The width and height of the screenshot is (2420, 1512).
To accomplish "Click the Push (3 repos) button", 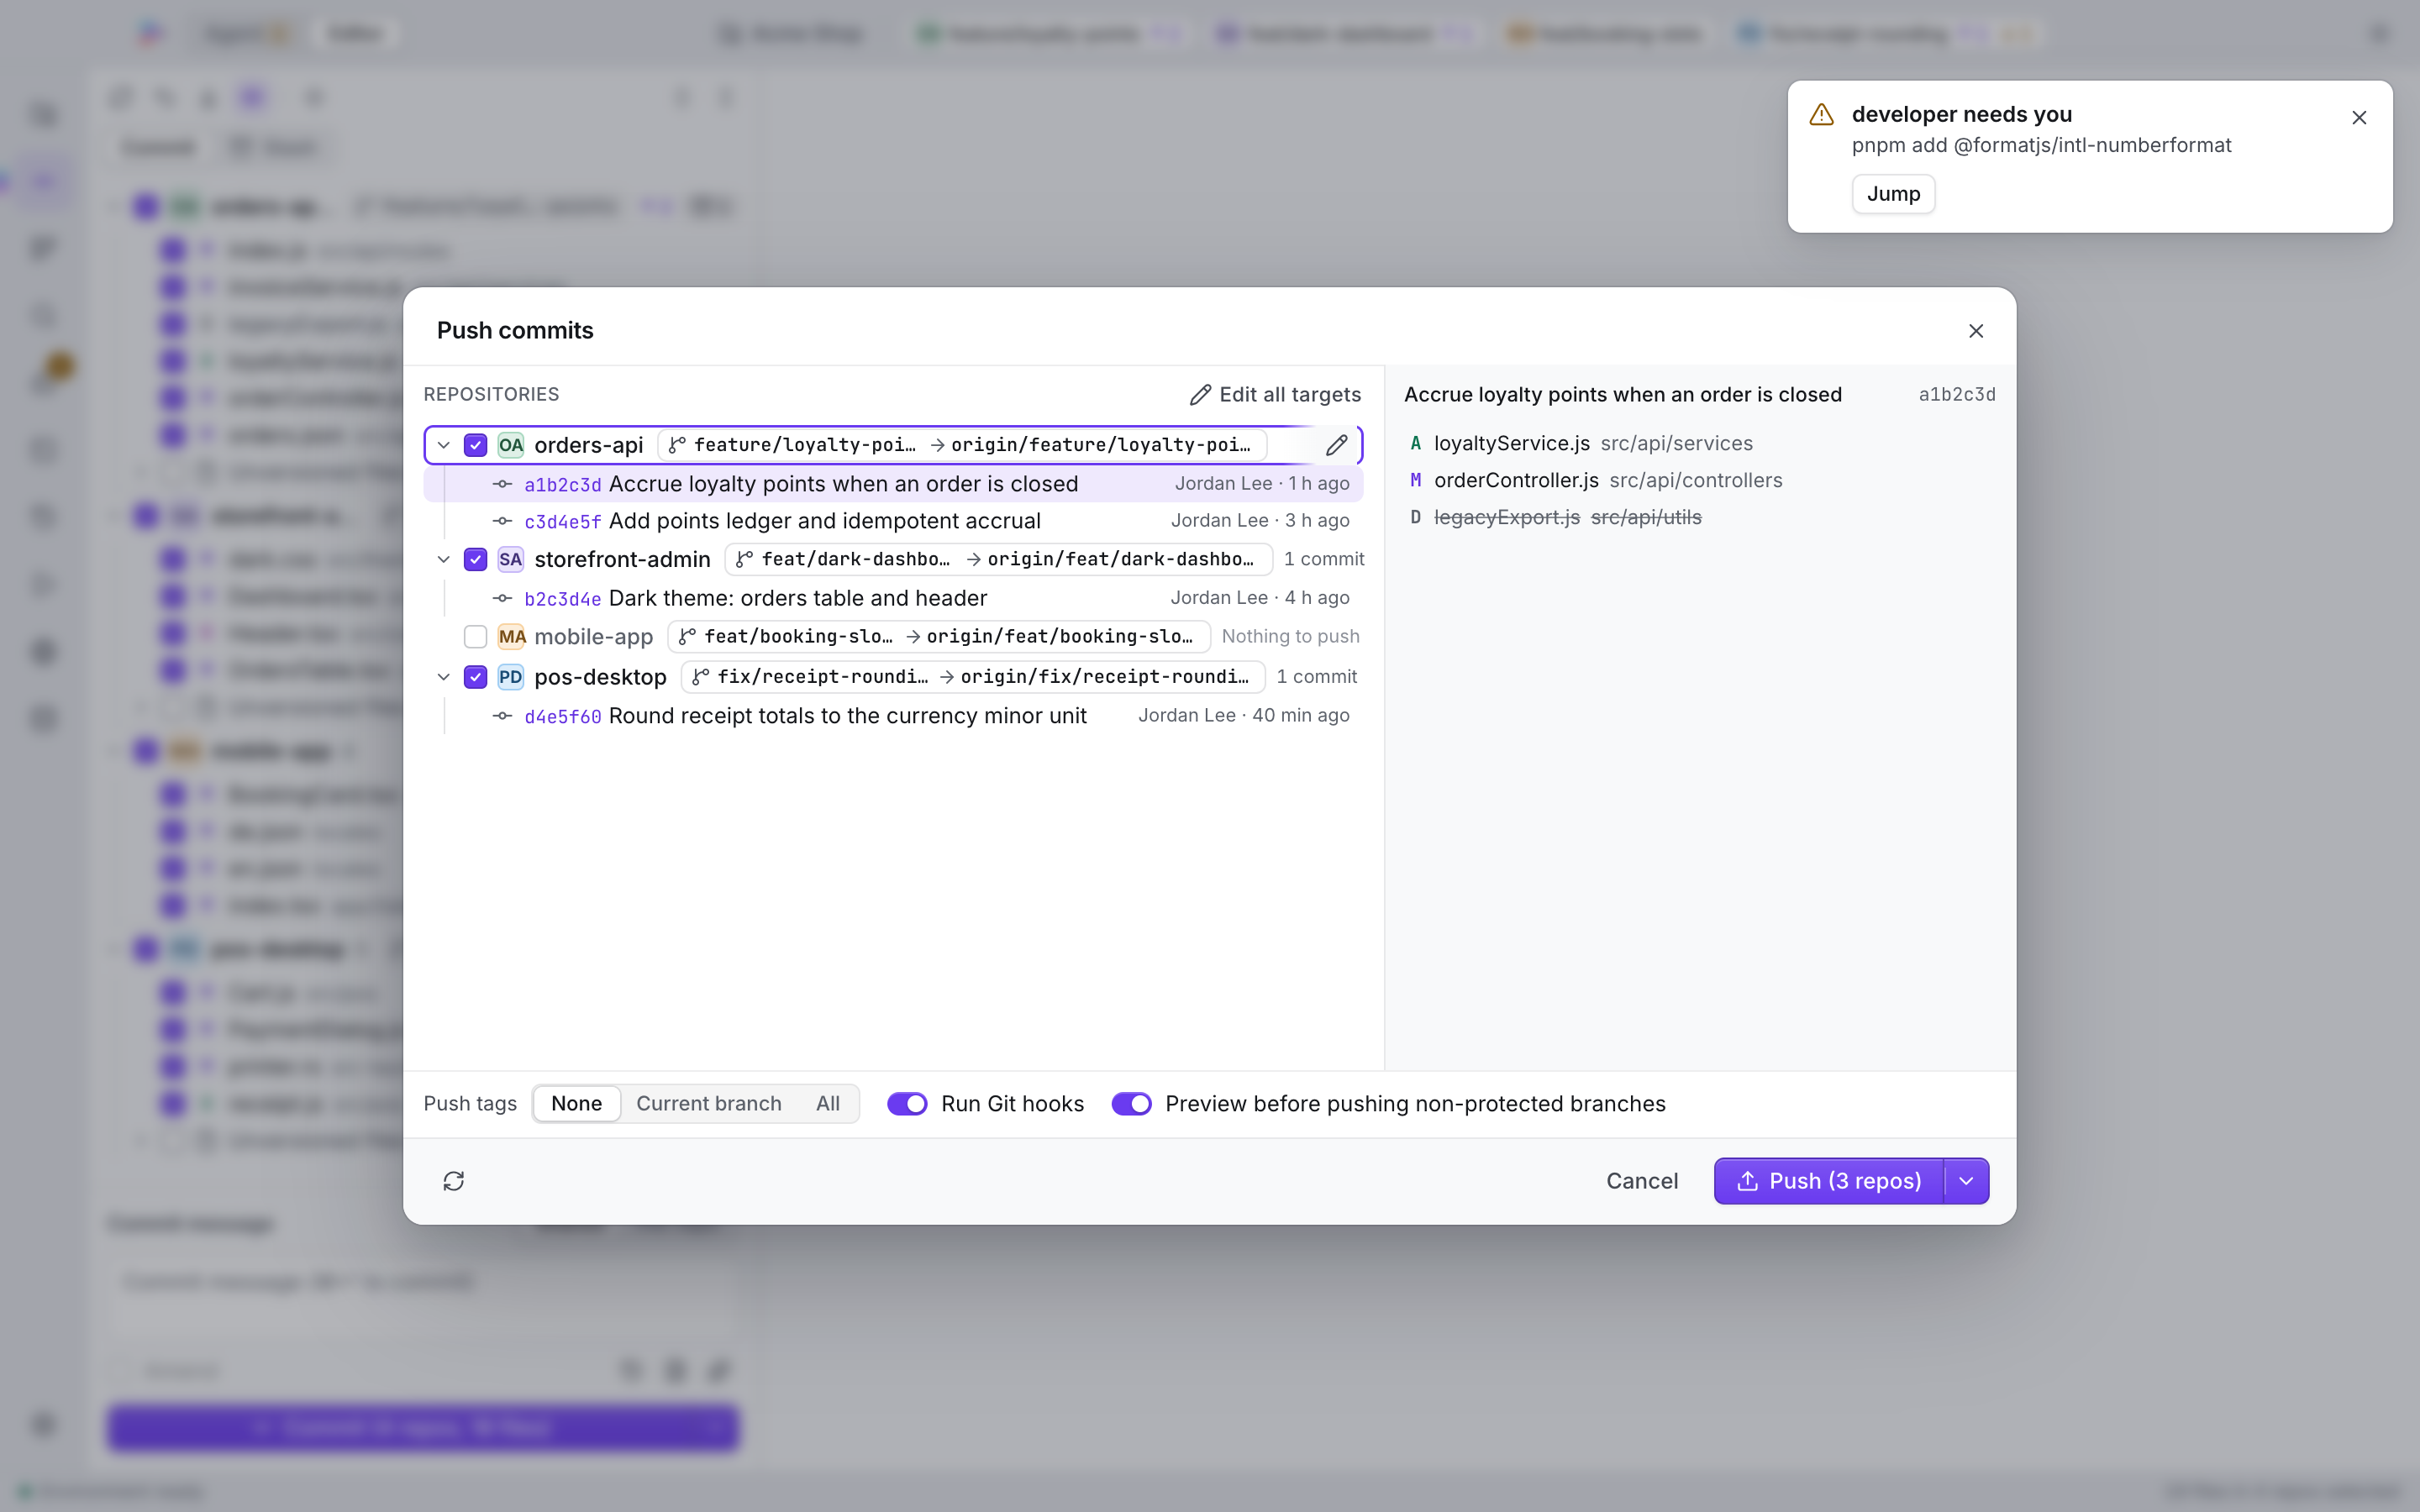I will tap(1829, 1181).
